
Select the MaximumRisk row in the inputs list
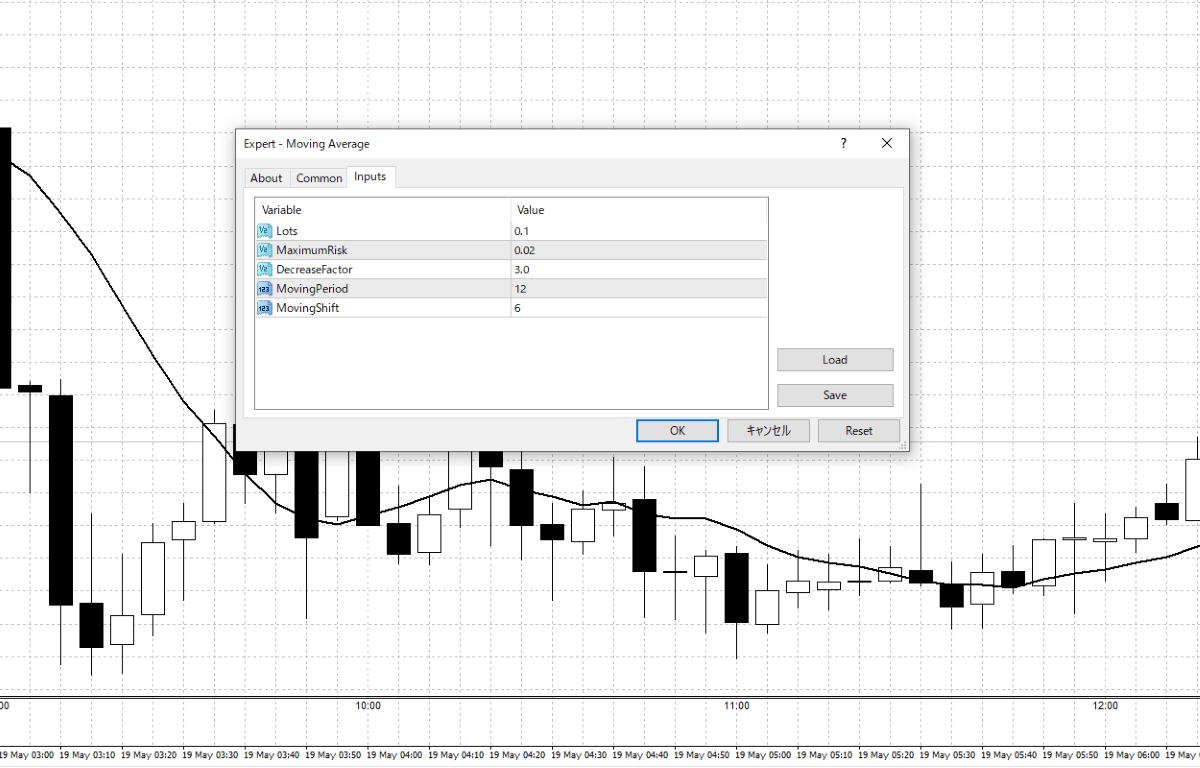point(380,250)
